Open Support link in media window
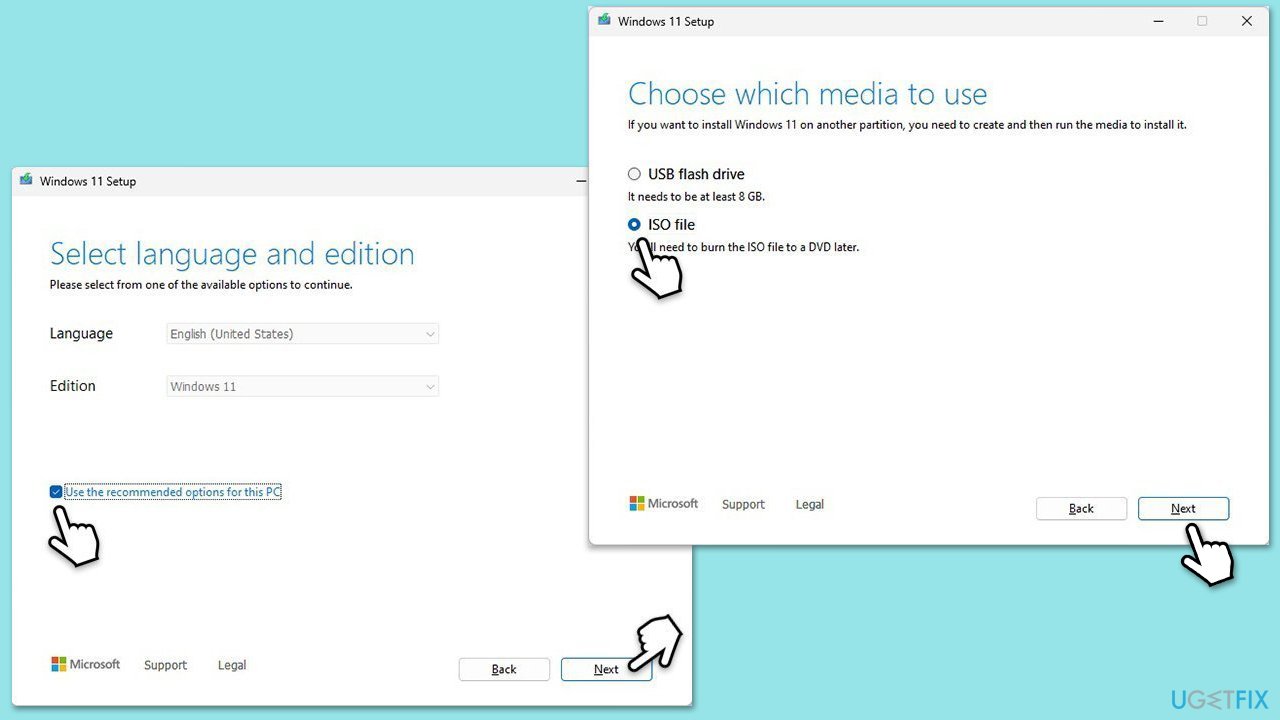The image size is (1280, 720). point(743,505)
